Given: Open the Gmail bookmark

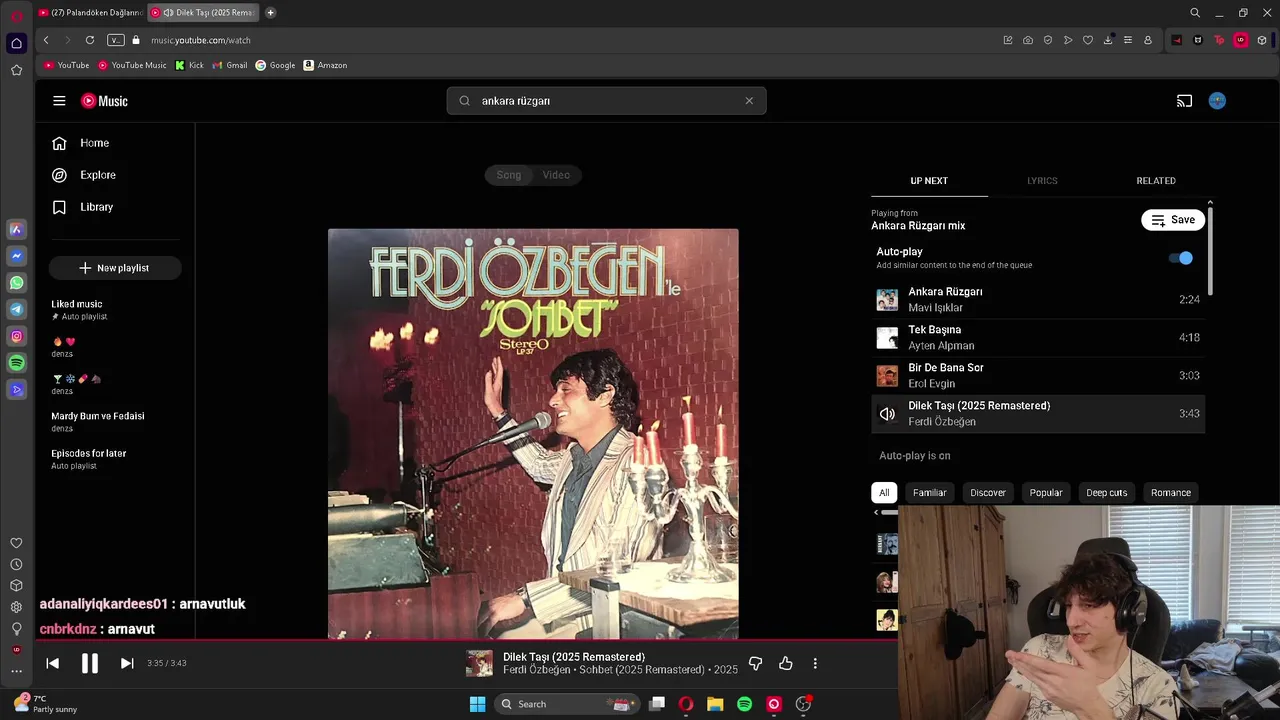Looking at the screenshot, I should [230, 65].
